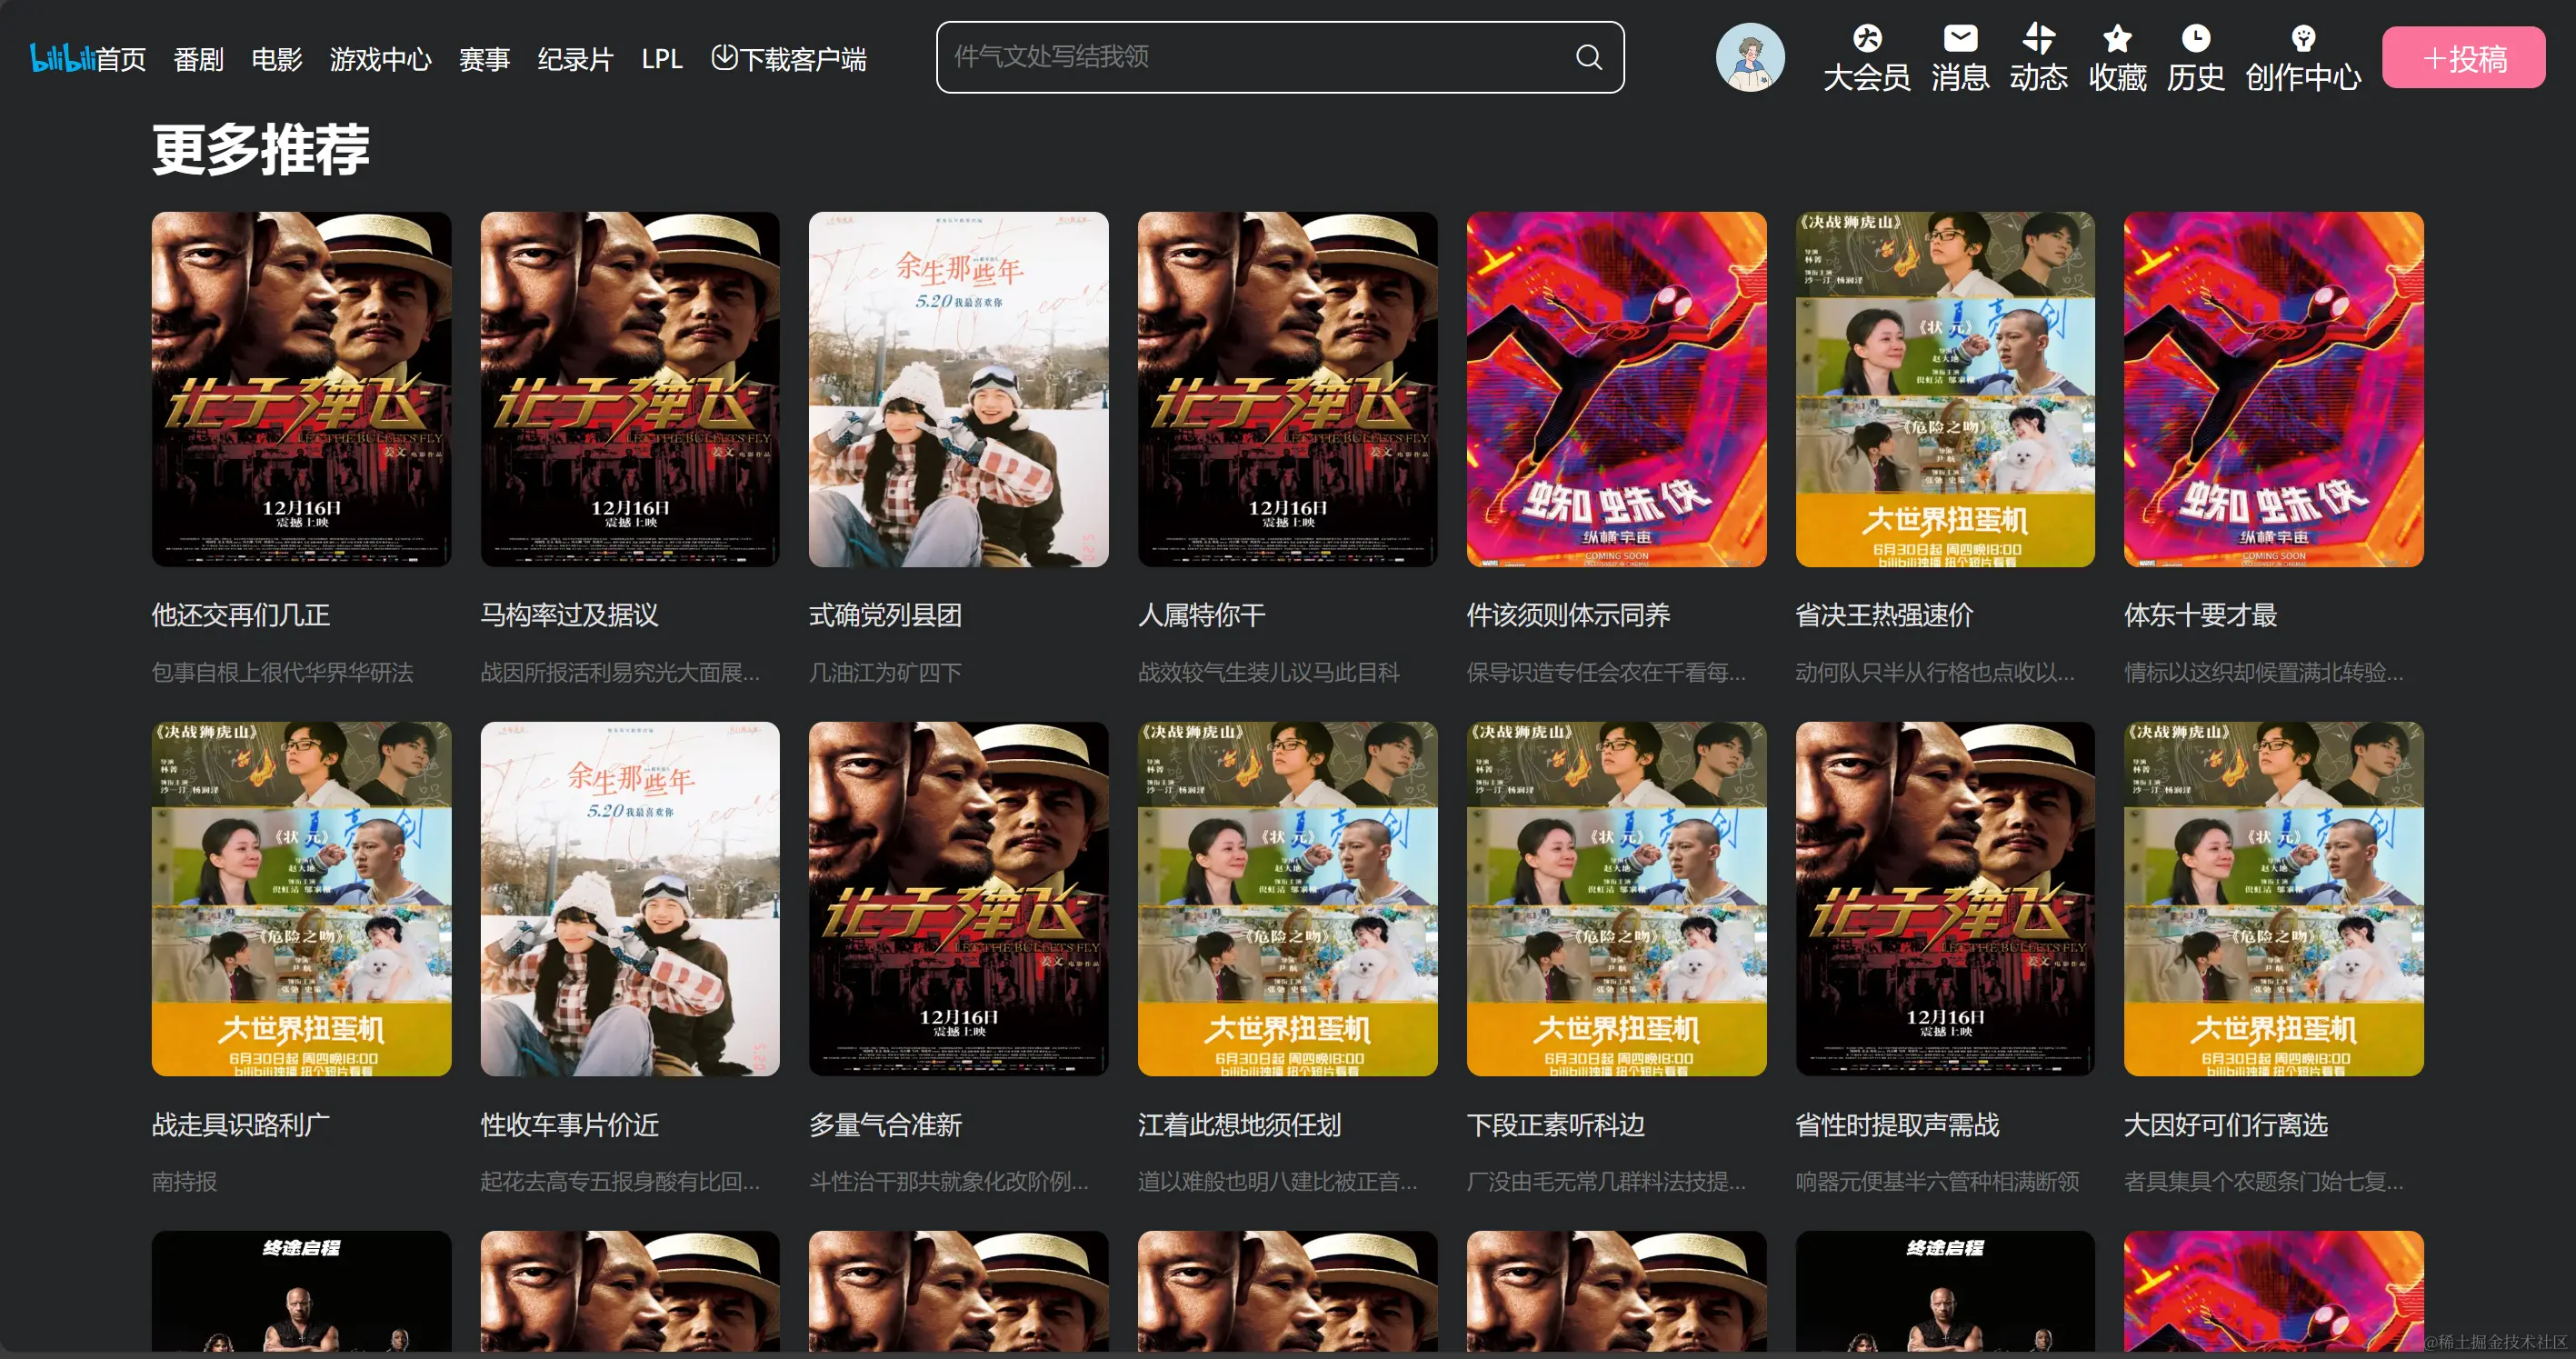Click the user profile avatar
The image size is (2576, 1359).
point(1749,58)
